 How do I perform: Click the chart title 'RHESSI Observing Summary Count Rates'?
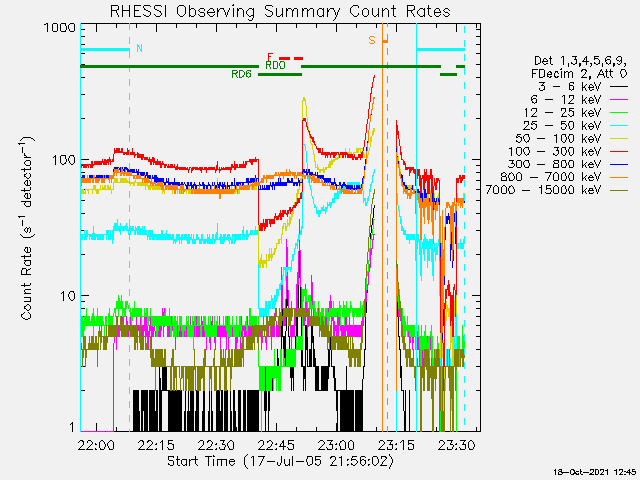point(280,11)
